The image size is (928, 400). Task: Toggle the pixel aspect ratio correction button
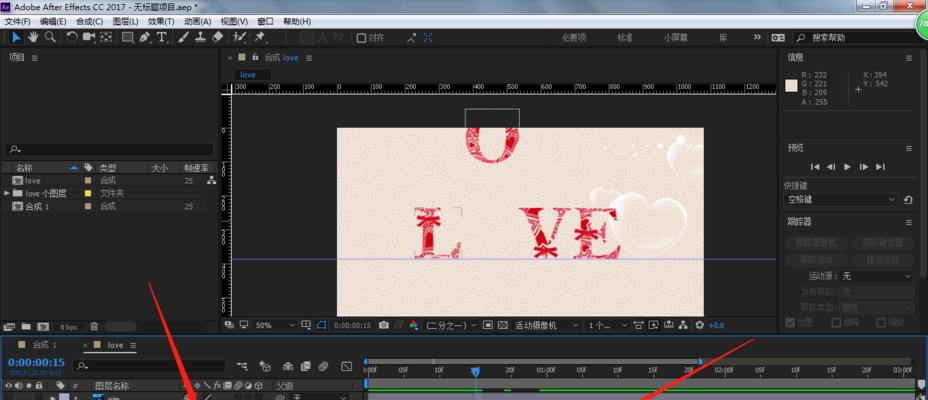(x=638, y=325)
